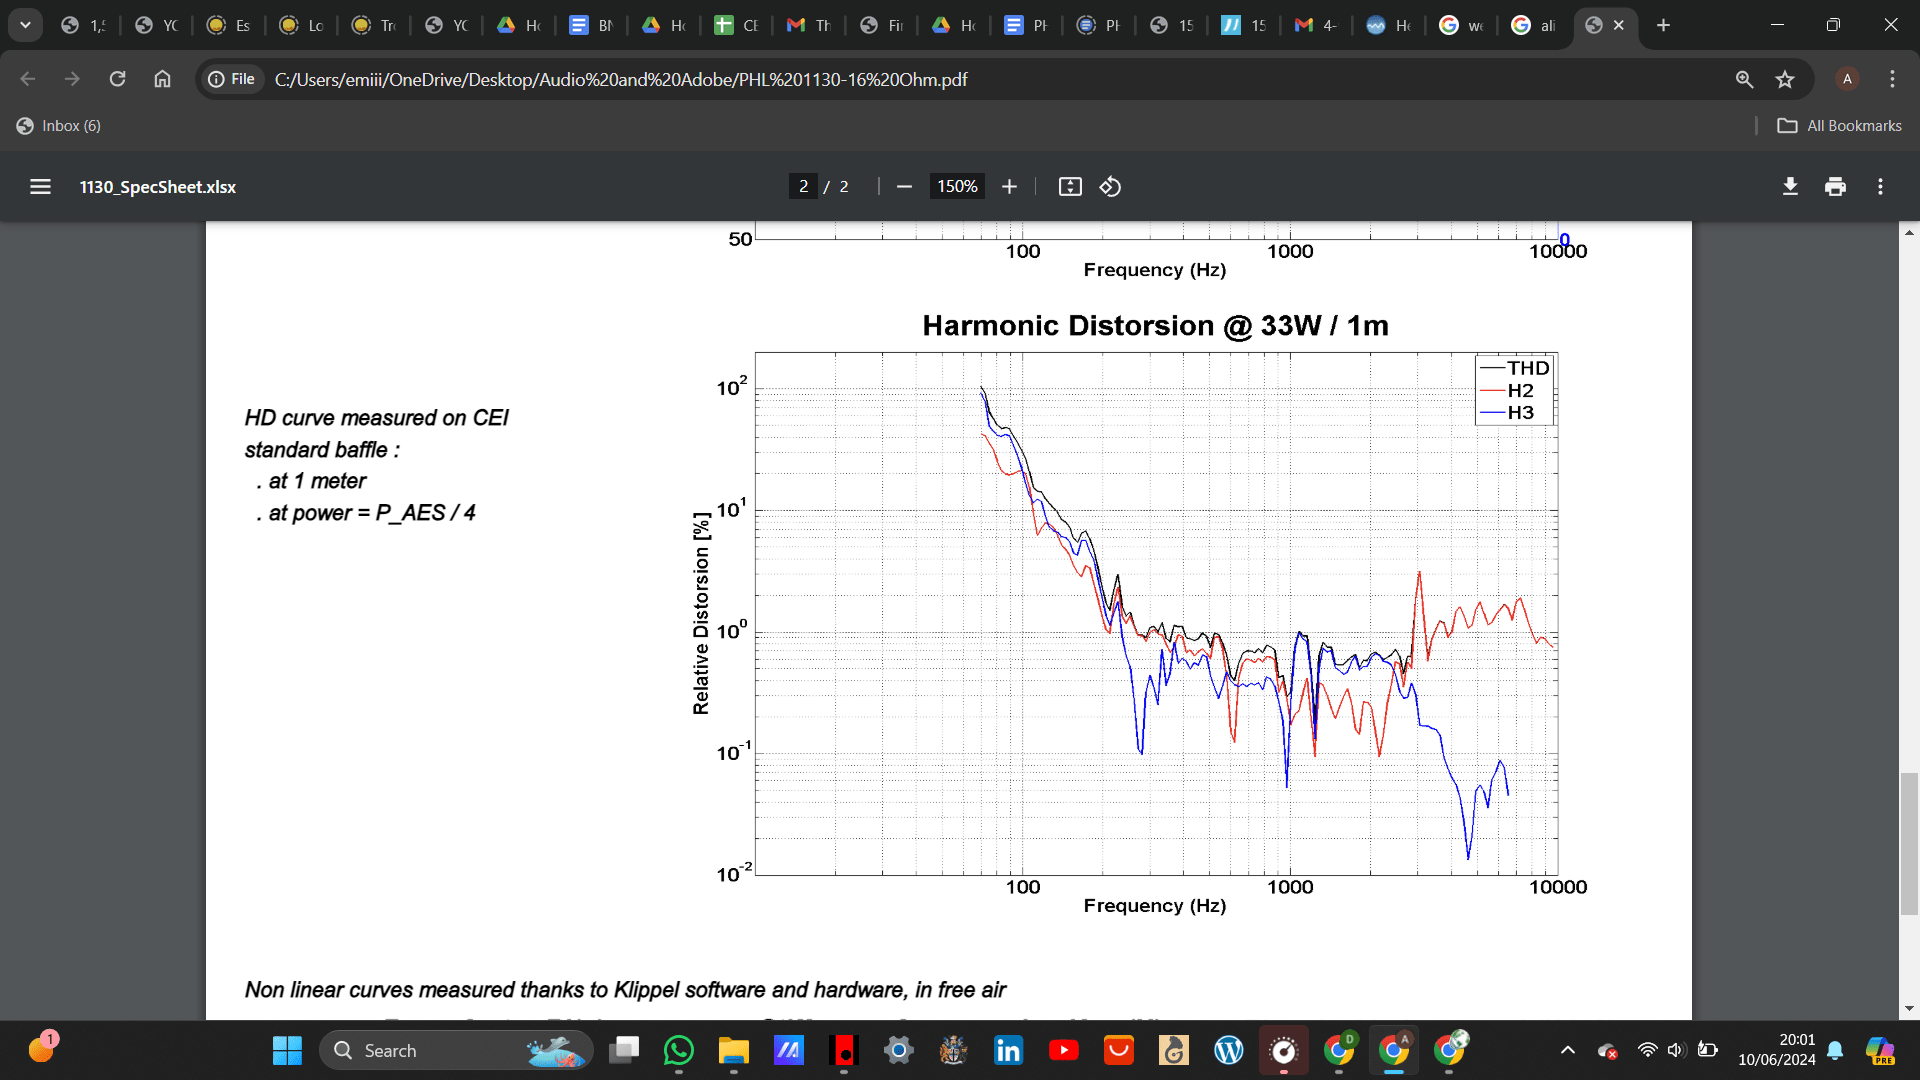This screenshot has width=1920, height=1080.
Task: Open Wi-Fi network settings in tray
Action: pyautogui.click(x=1647, y=1050)
